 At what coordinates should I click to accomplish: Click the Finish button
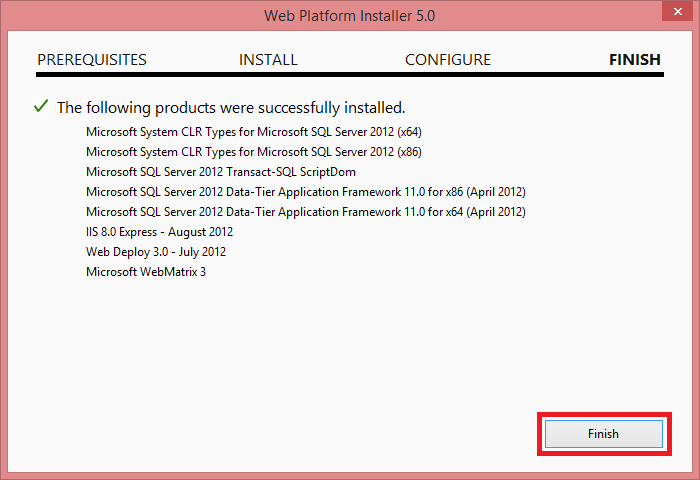click(604, 434)
